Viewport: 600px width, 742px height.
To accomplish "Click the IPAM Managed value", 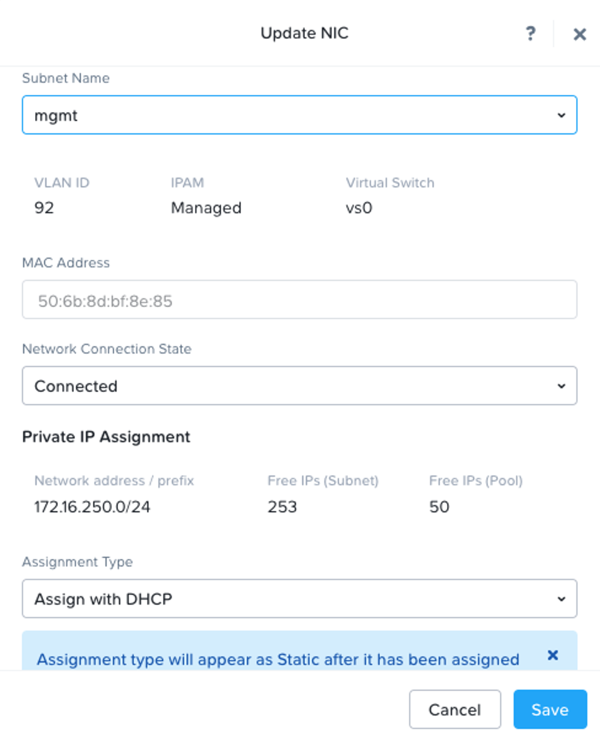I will 206,208.
